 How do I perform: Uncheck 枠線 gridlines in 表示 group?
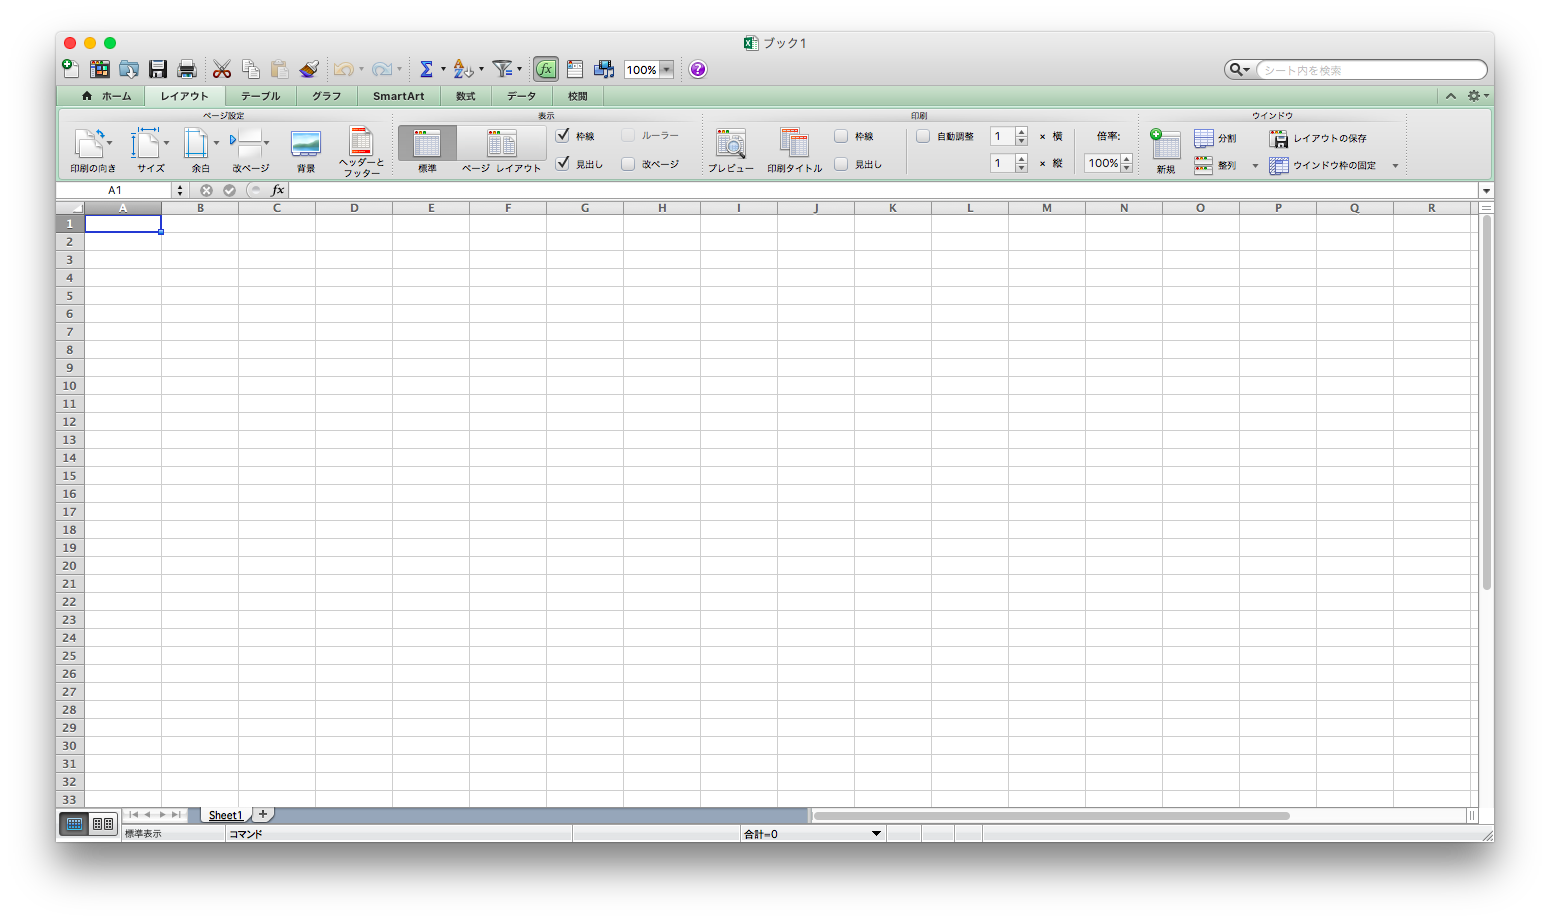pyautogui.click(x=563, y=135)
